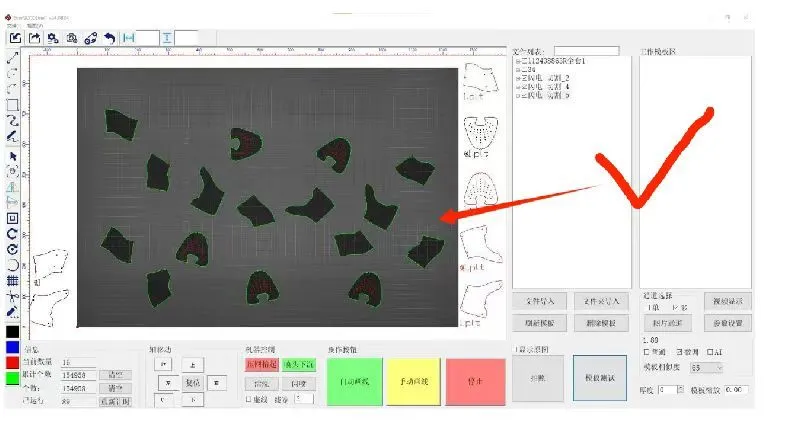The height and width of the screenshot is (429, 789).
Task: Open the gear settings icon in top toolbar
Action: [53, 38]
